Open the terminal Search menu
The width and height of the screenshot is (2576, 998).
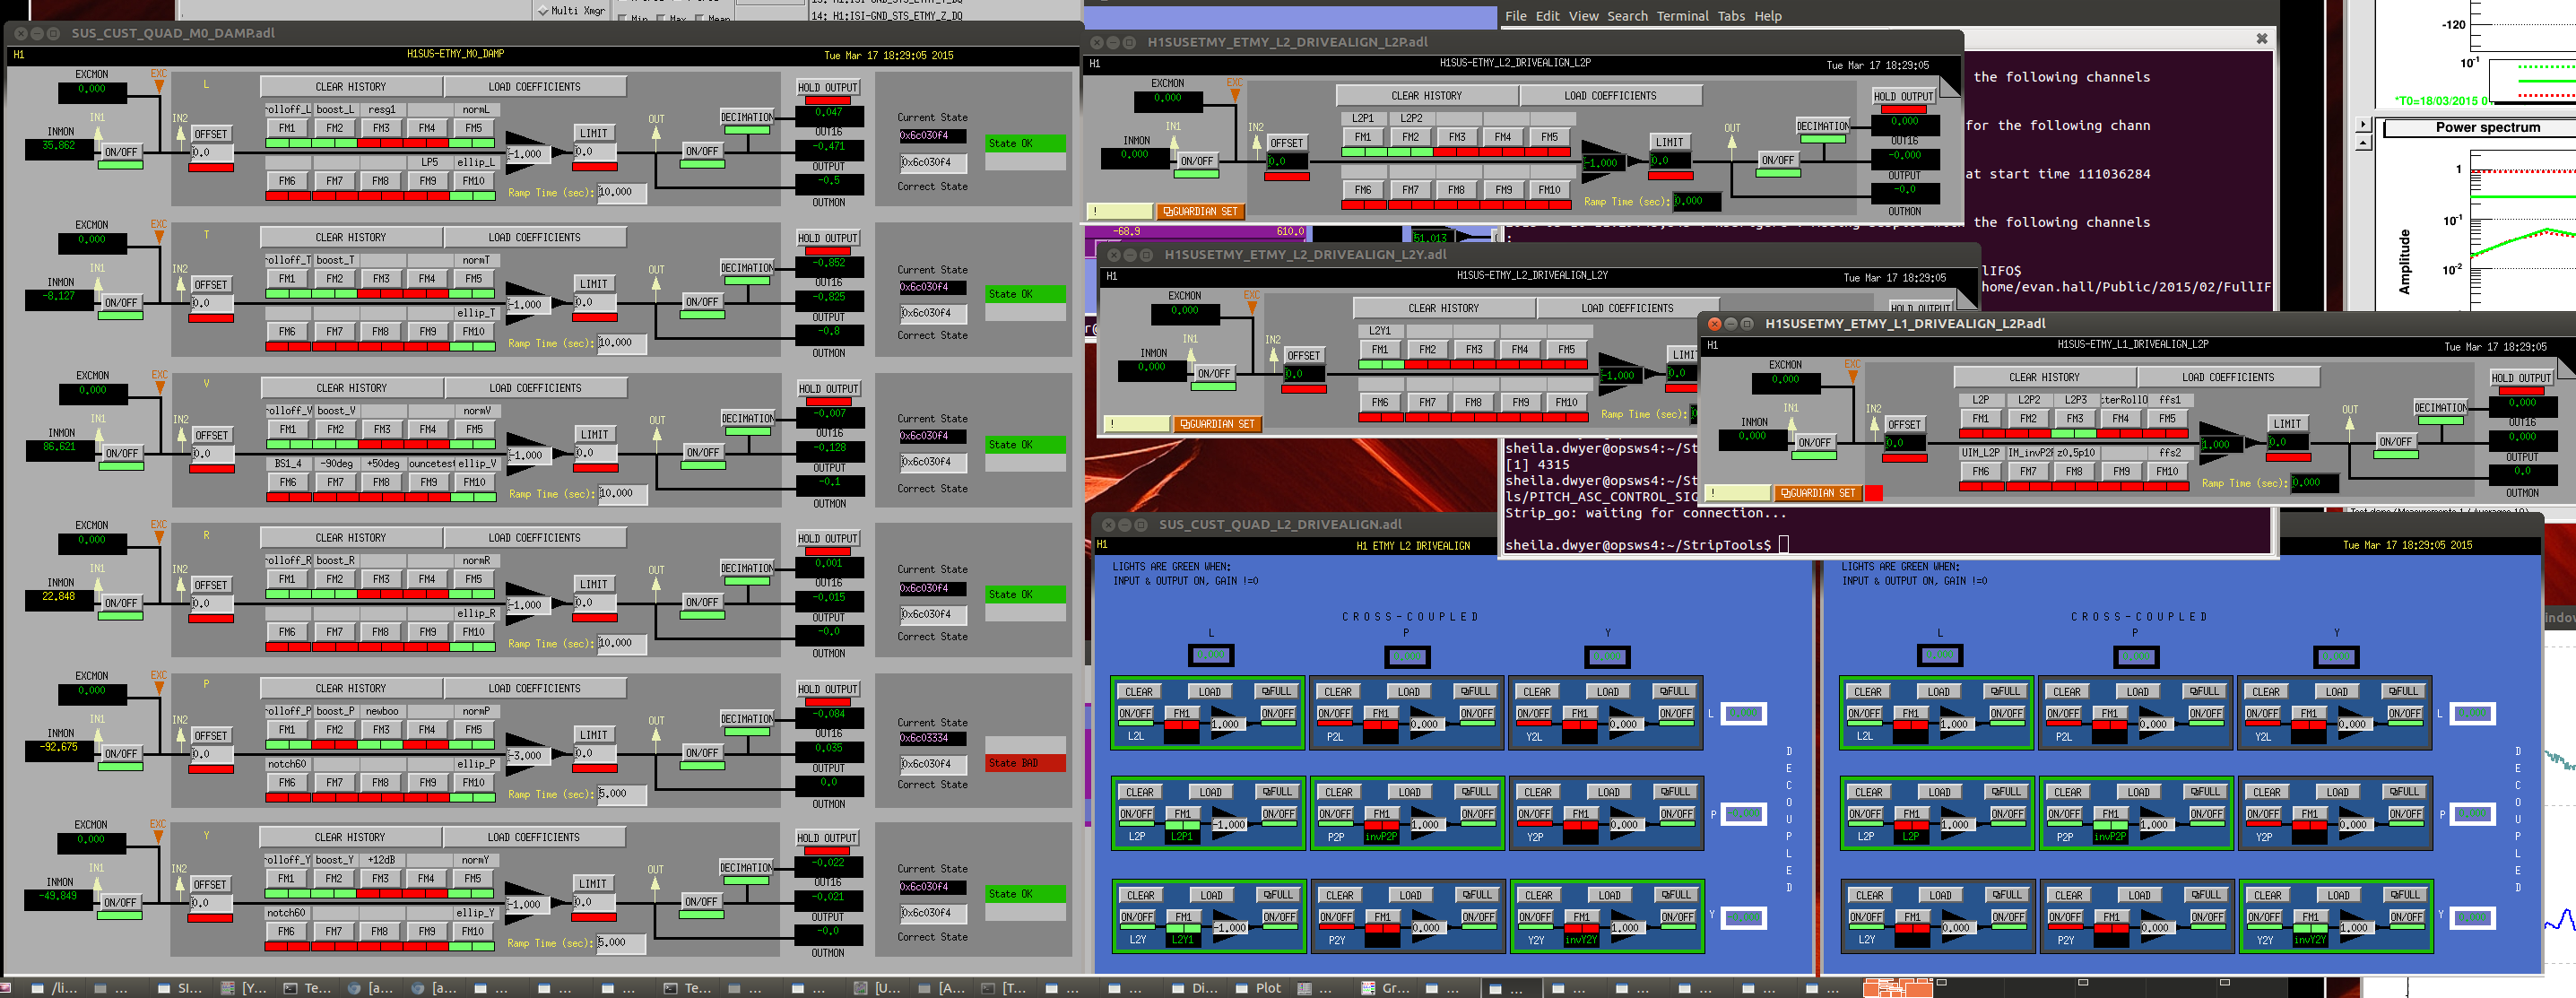click(x=1627, y=16)
